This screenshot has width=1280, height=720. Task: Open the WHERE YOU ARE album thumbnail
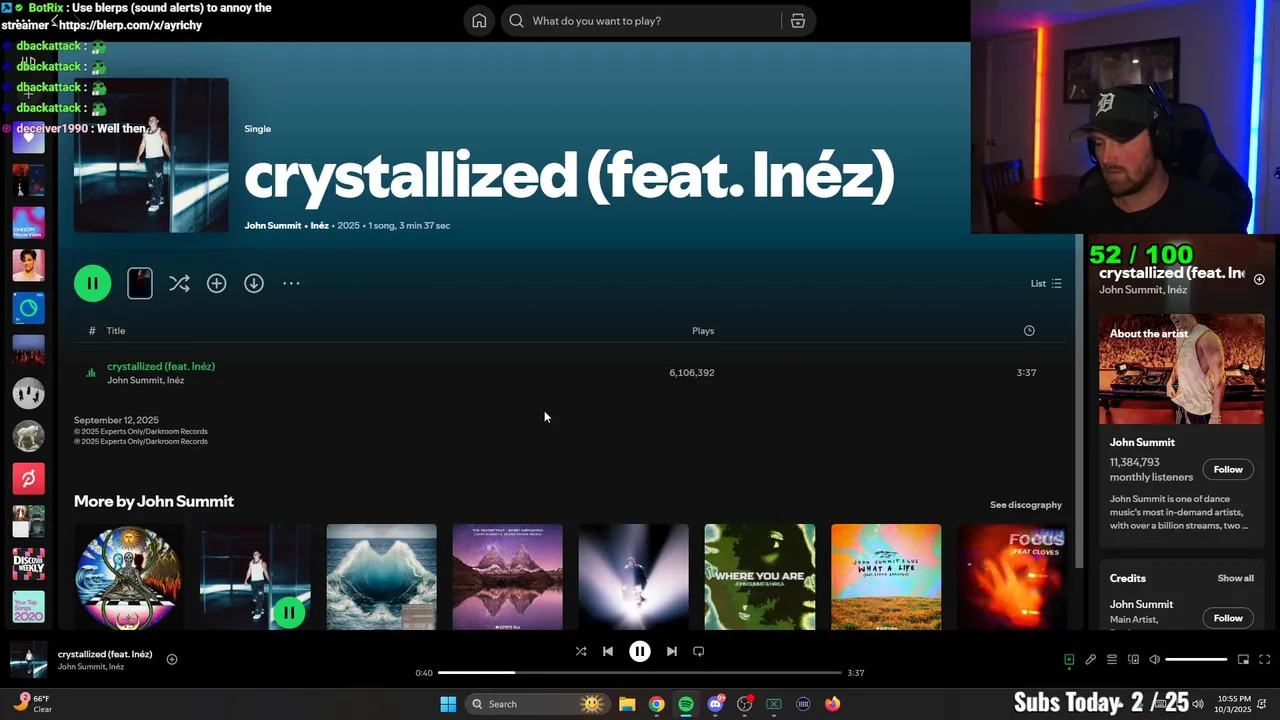coord(760,577)
